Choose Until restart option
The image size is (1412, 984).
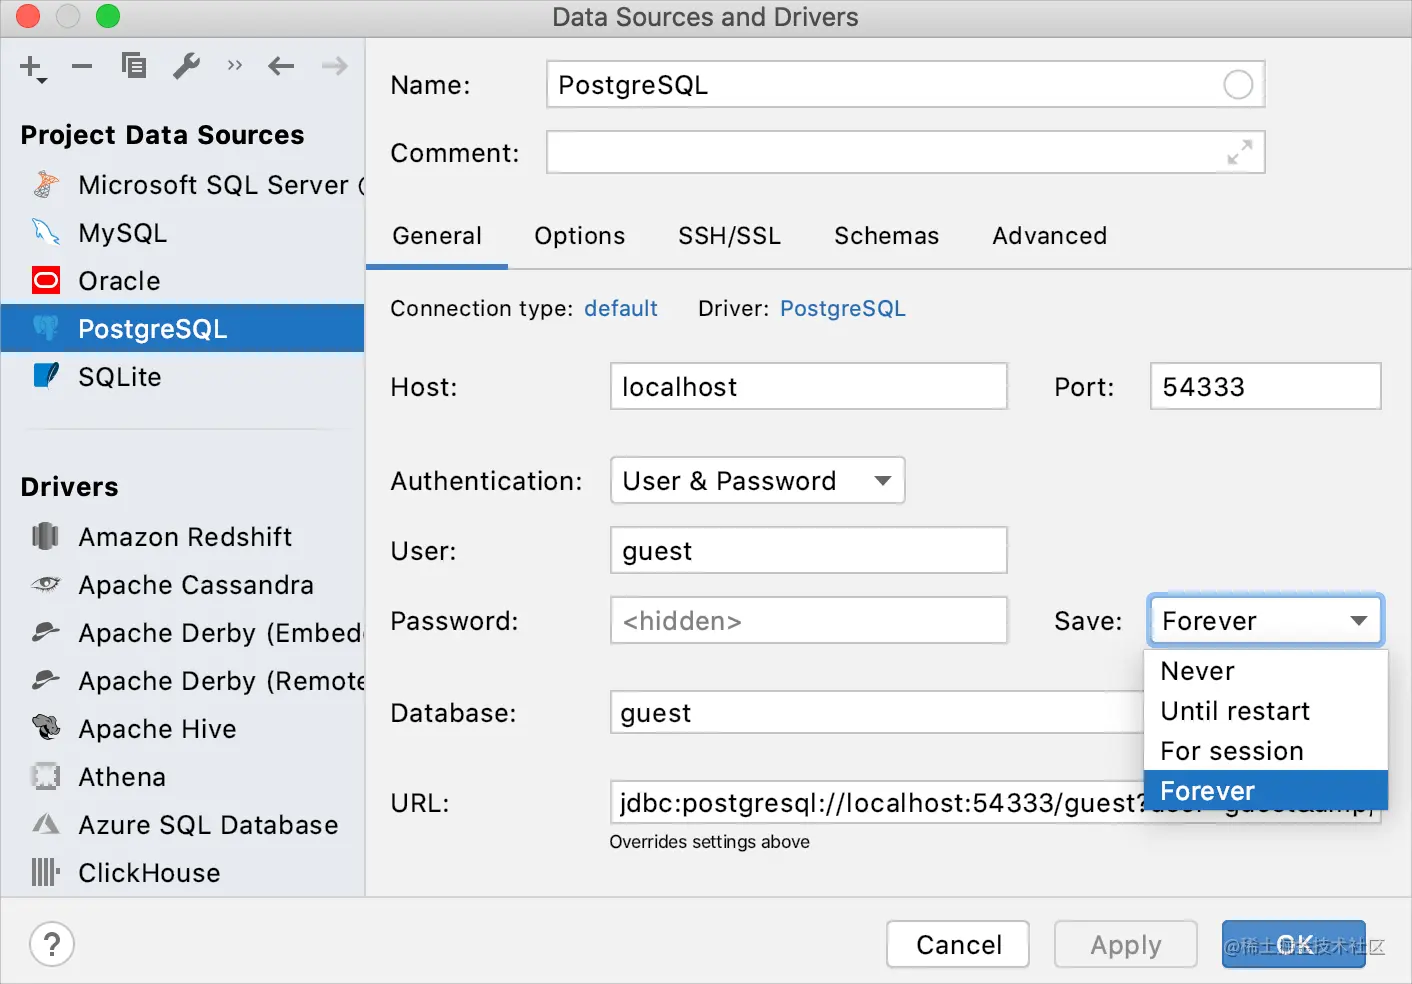point(1266,711)
